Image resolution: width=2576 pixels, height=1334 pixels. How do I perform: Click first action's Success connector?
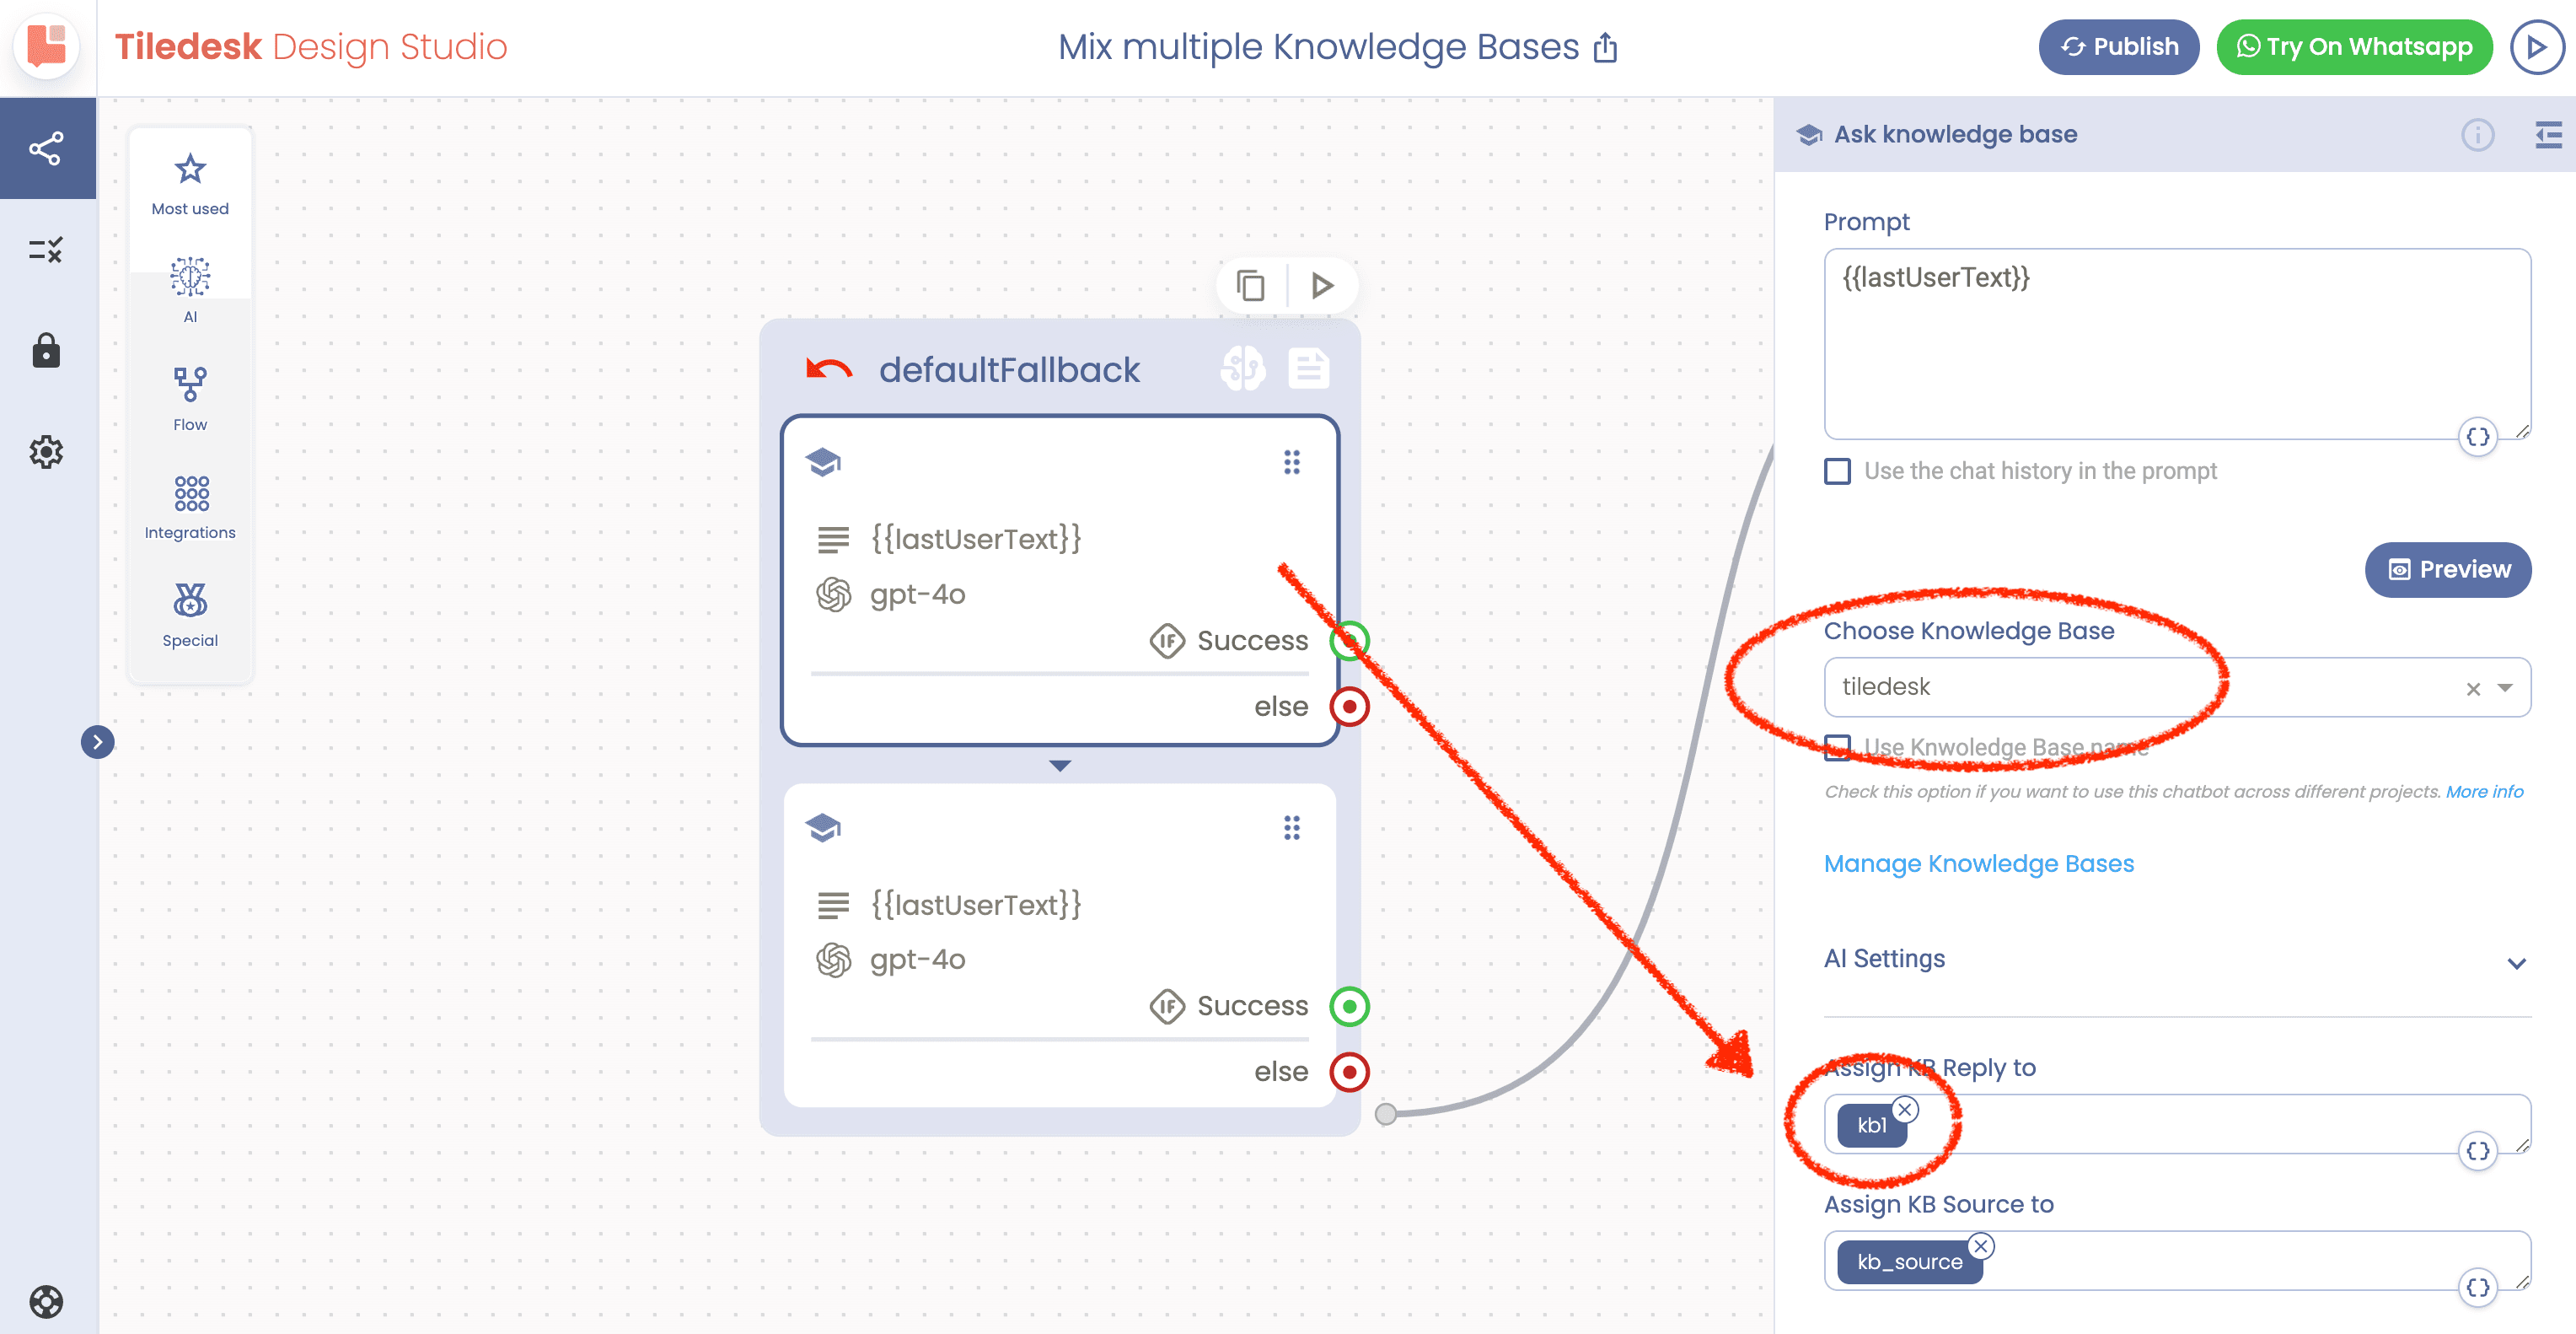(1349, 641)
